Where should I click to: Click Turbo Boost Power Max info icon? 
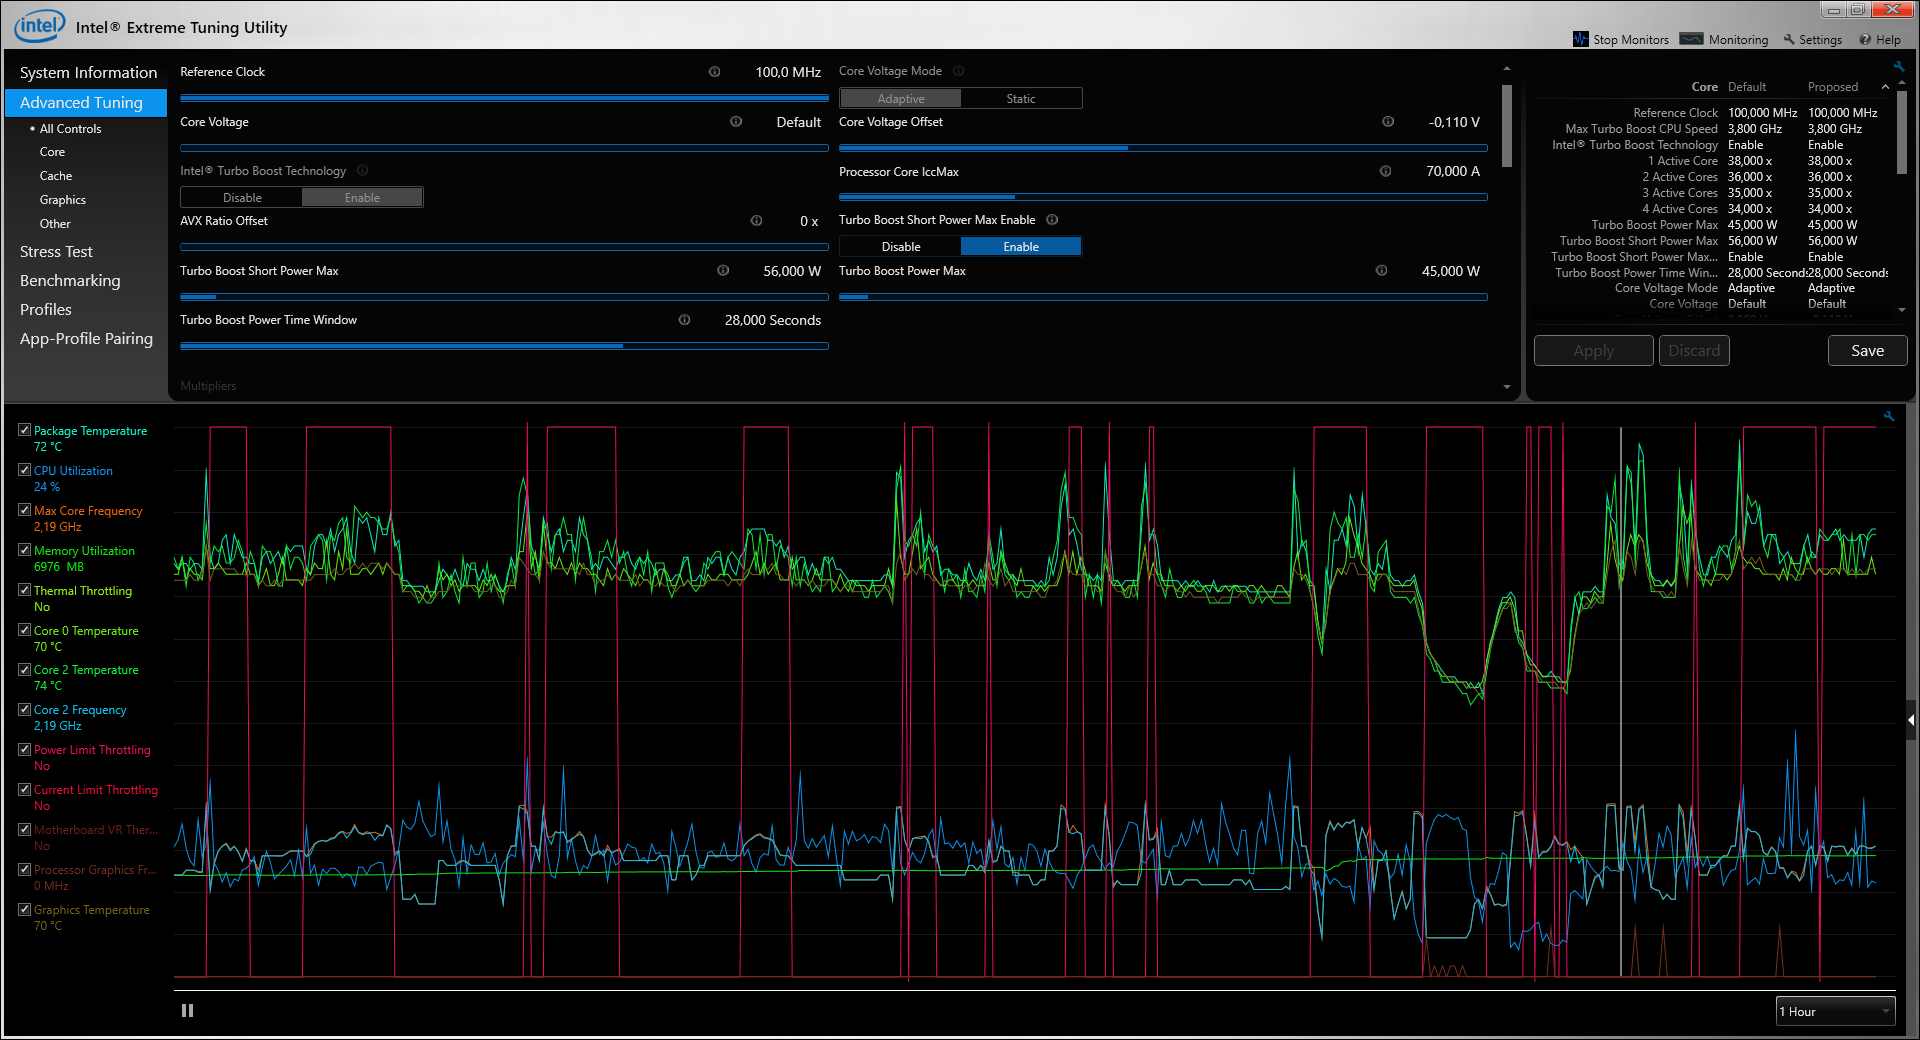[1381, 271]
